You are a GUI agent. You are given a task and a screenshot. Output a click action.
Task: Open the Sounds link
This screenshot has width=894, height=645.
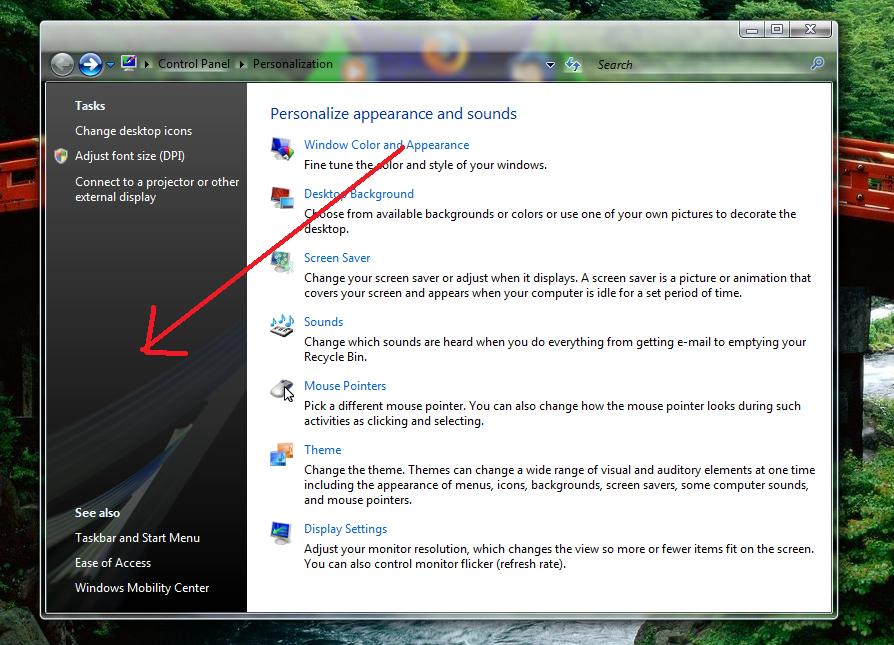tap(323, 322)
